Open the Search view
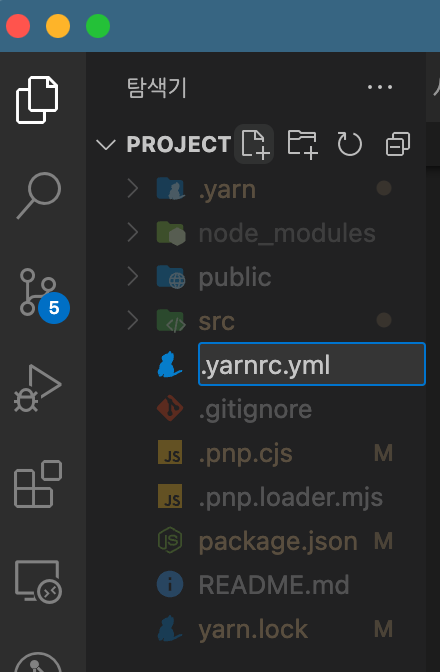This screenshot has height=672, width=440. pyautogui.click(x=39, y=195)
